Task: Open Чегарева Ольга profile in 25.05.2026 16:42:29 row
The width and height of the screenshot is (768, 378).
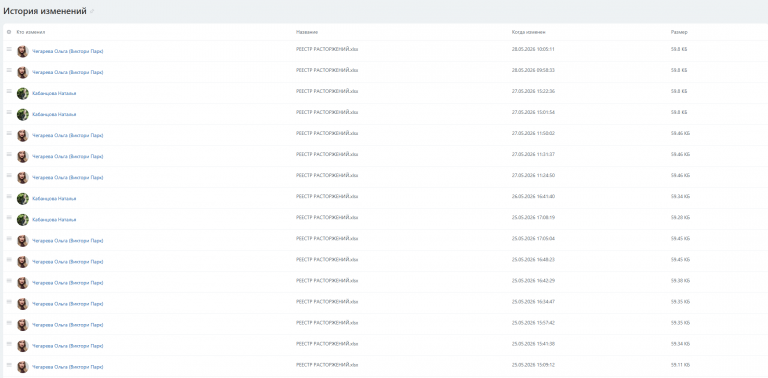Action: pos(68,283)
